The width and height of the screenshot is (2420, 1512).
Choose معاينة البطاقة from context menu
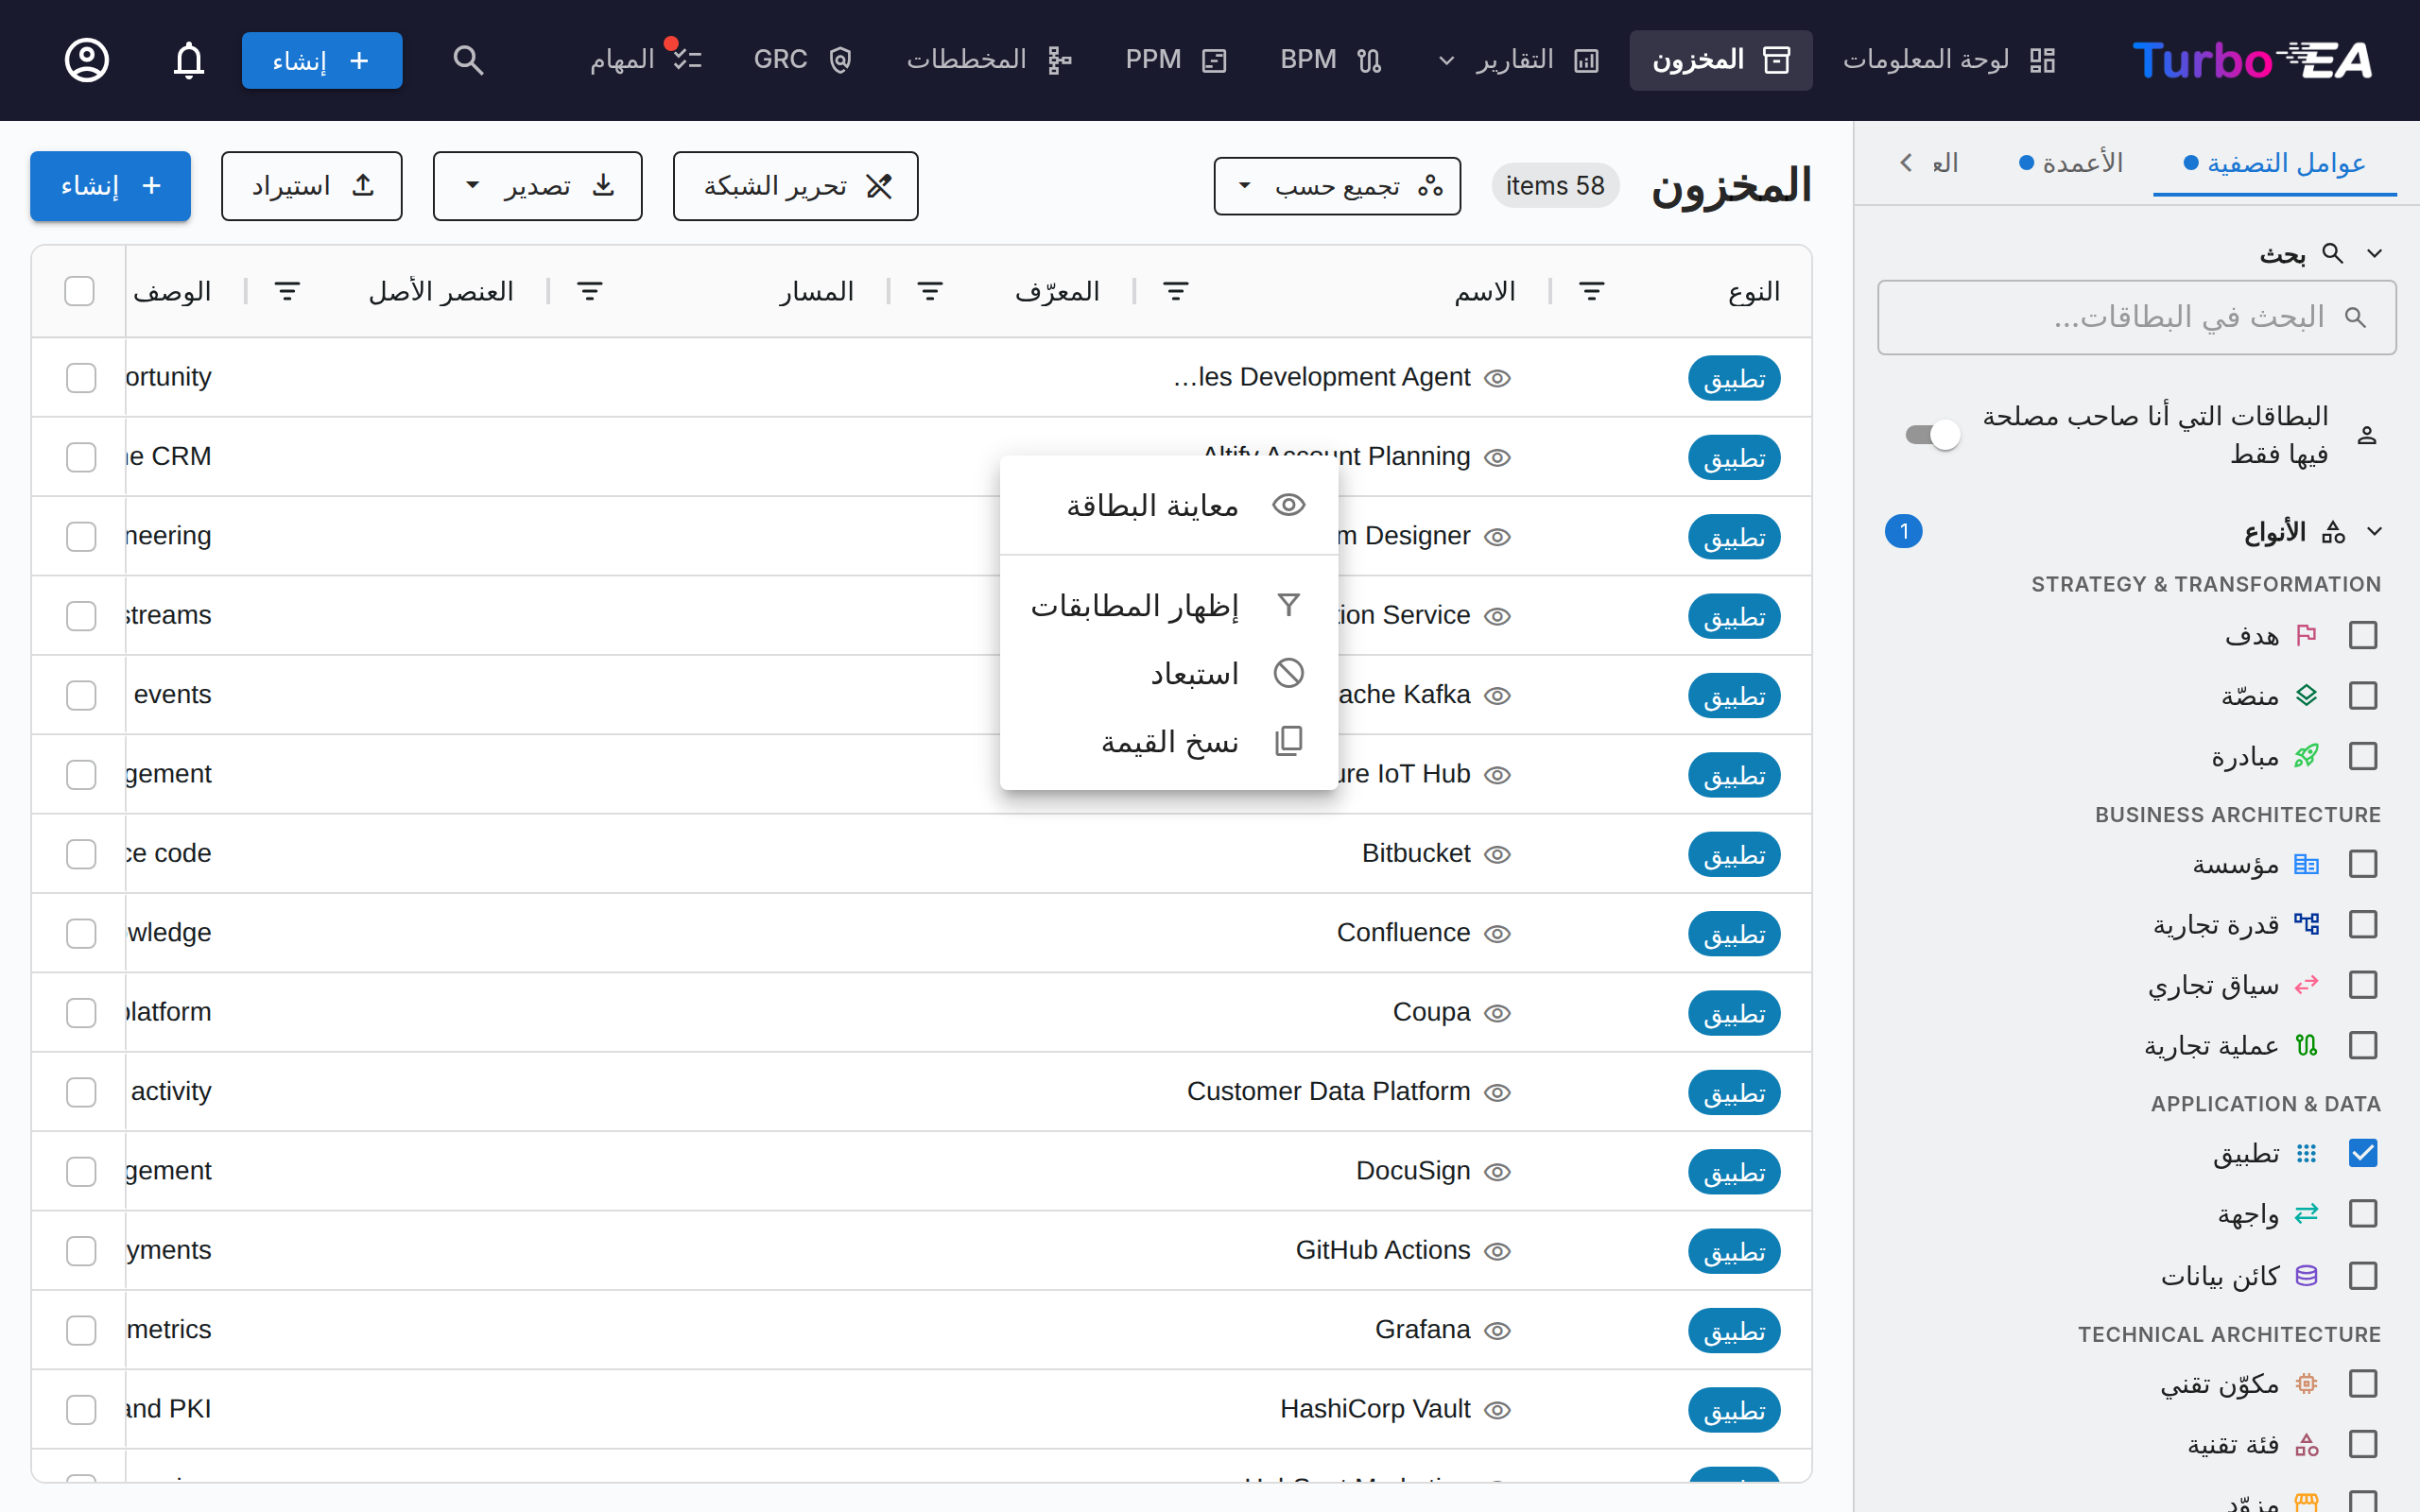click(x=1169, y=505)
